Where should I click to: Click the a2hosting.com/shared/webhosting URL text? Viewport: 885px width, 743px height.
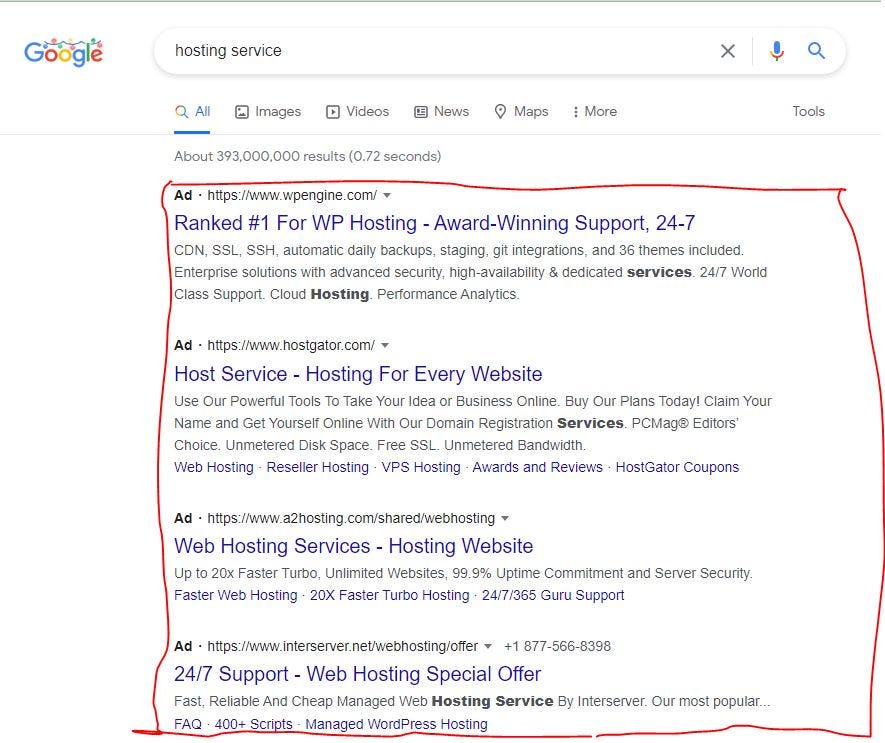point(351,518)
